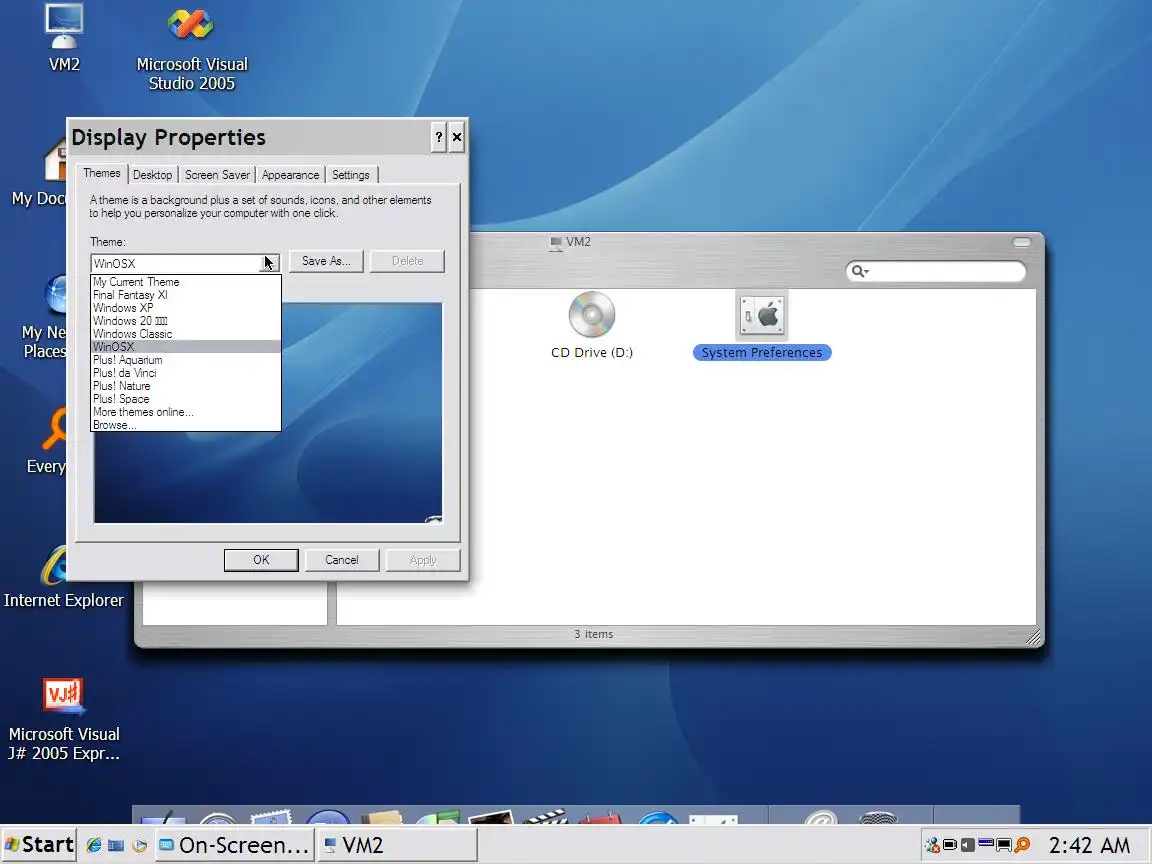Choose My Current Theme from the list
This screenshot has width=1152, height=864.
click(185, 282)
